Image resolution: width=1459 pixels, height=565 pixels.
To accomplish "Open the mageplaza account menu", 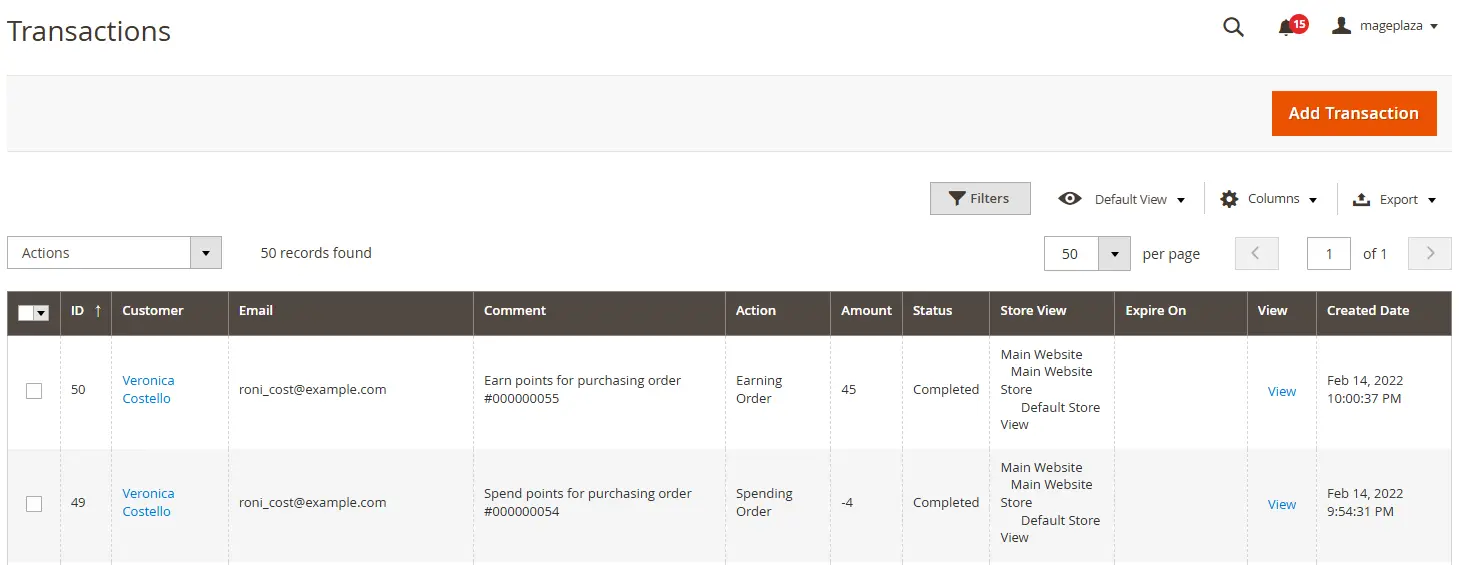I will pos(1385,26).
